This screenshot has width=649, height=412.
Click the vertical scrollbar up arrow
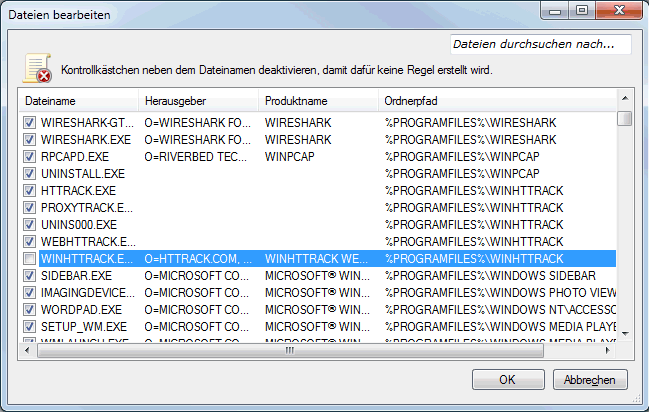pos(625,99)
